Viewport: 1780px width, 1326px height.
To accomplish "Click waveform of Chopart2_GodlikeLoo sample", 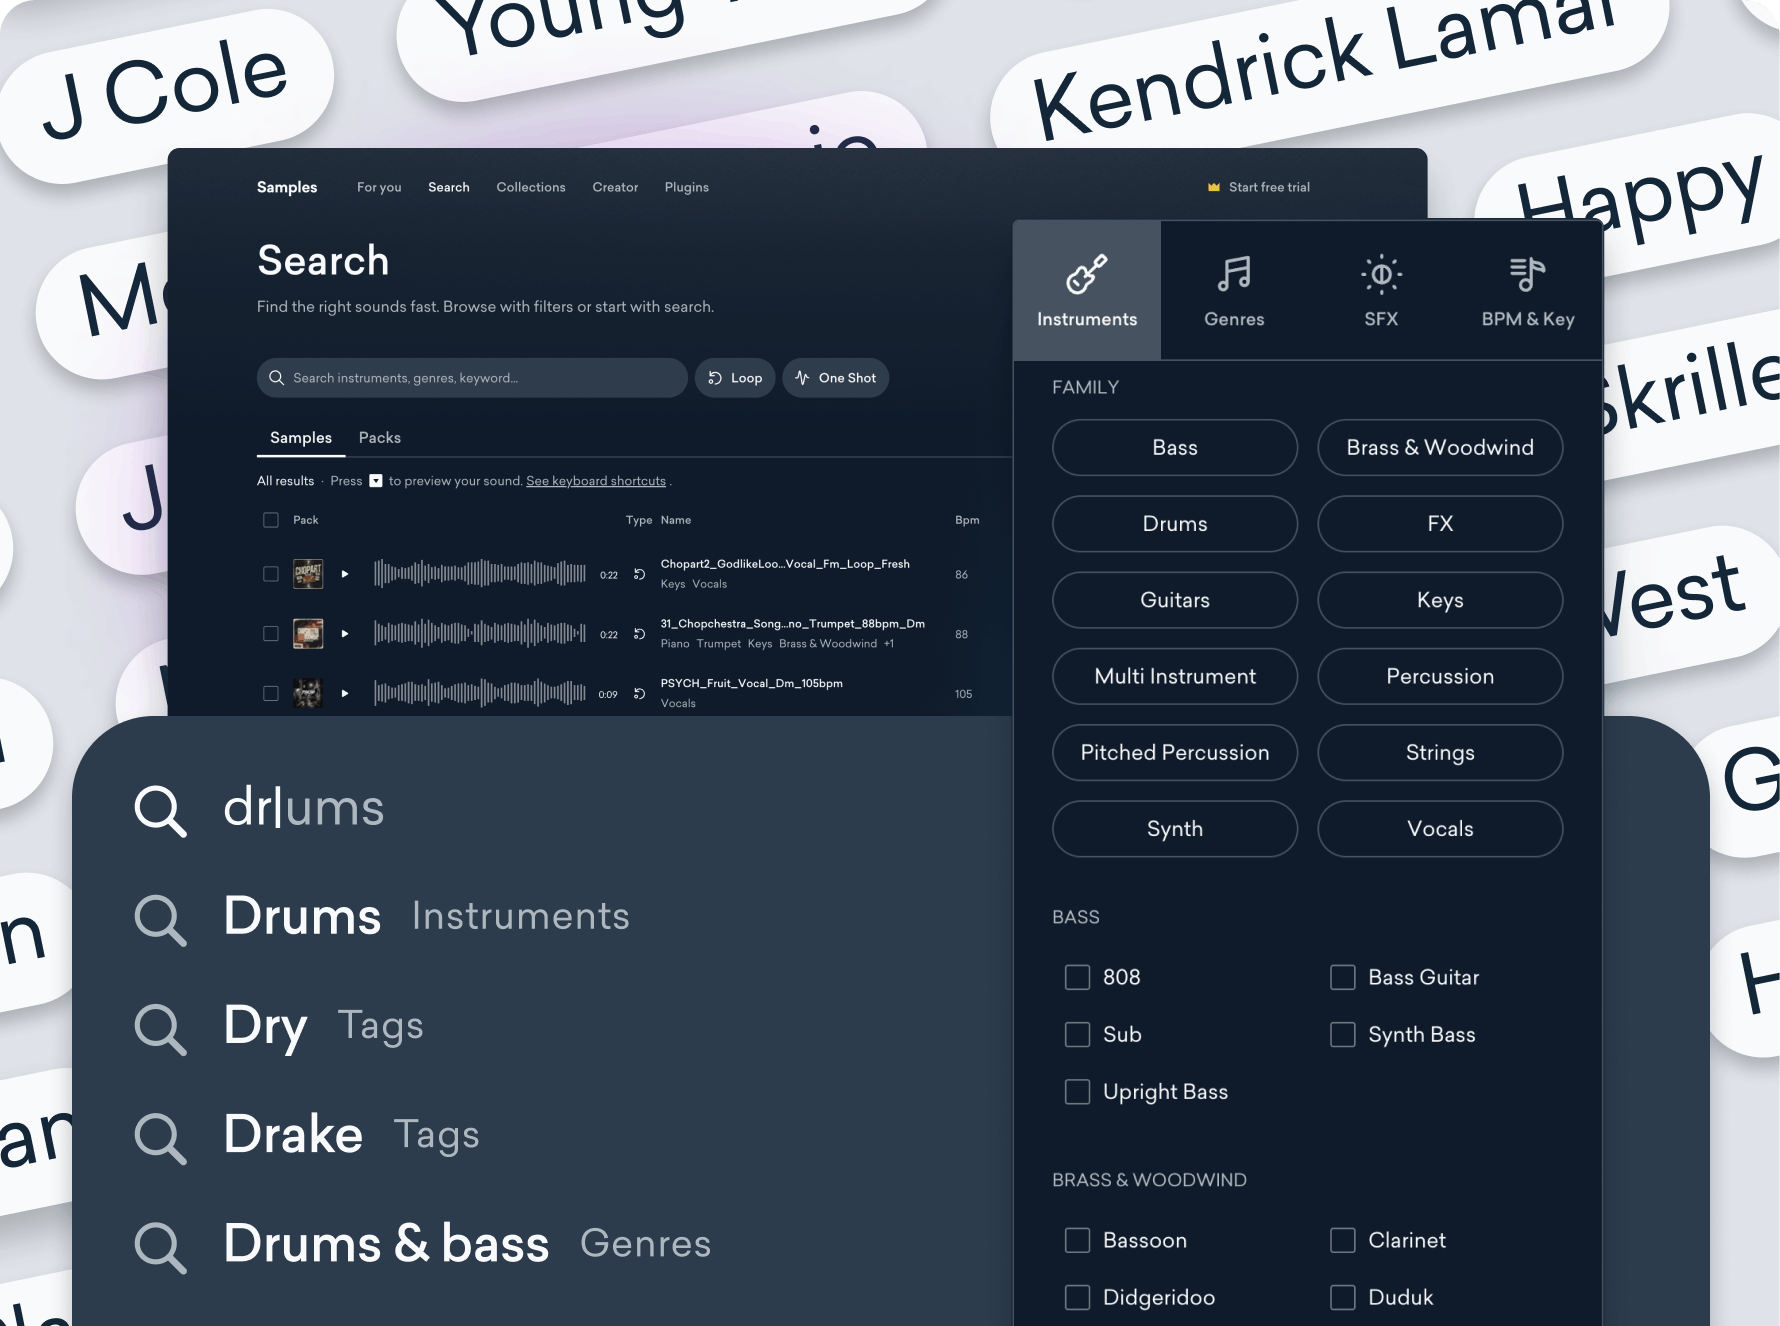I will [x=480, y=574].
